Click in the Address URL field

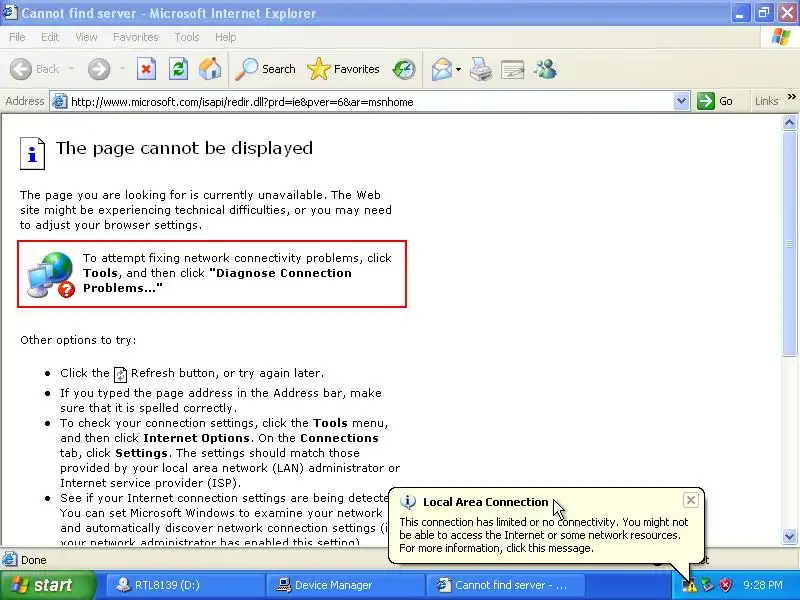click(x=371, y=102)
